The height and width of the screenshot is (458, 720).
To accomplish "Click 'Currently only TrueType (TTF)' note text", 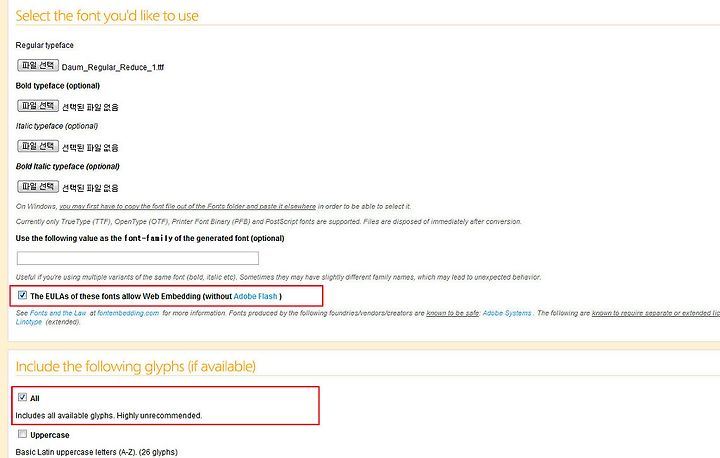I will coord(269,222).
